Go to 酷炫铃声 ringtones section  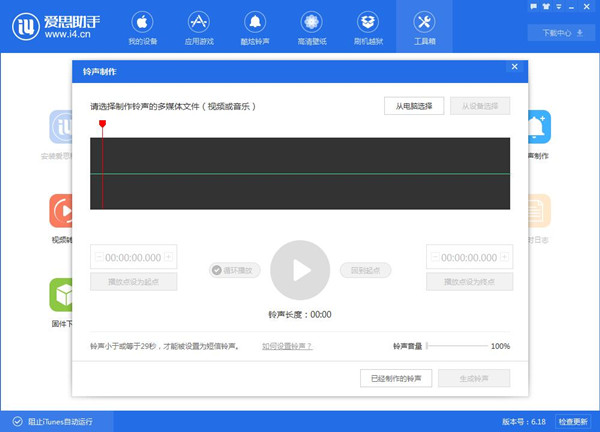click(255, 28)
